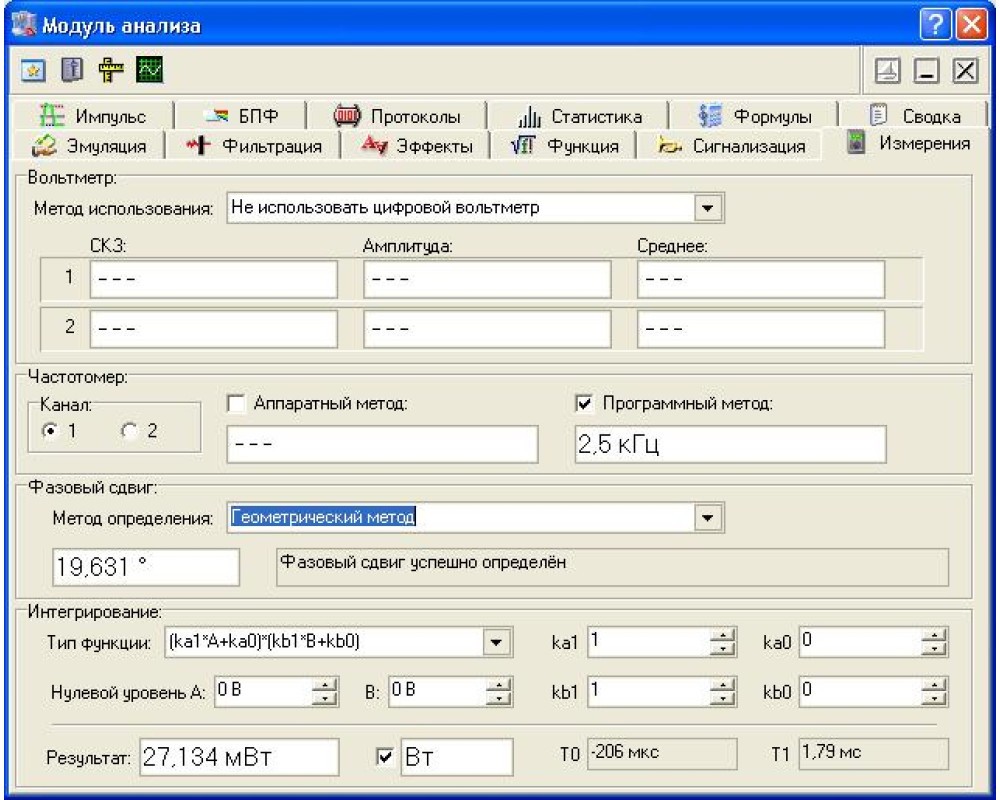Open the Статистика tab
Viewport: 1000px width, 800px height.
581,116
